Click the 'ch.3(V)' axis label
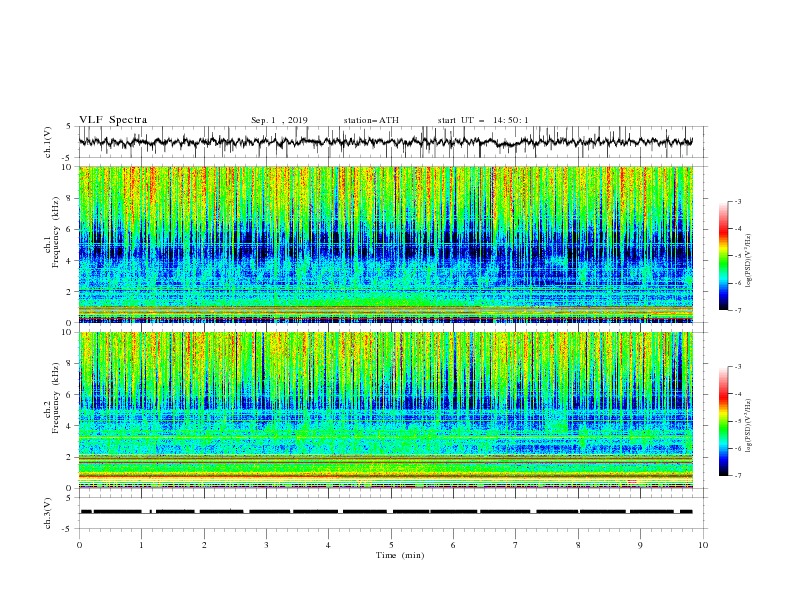 pos(48,513)
